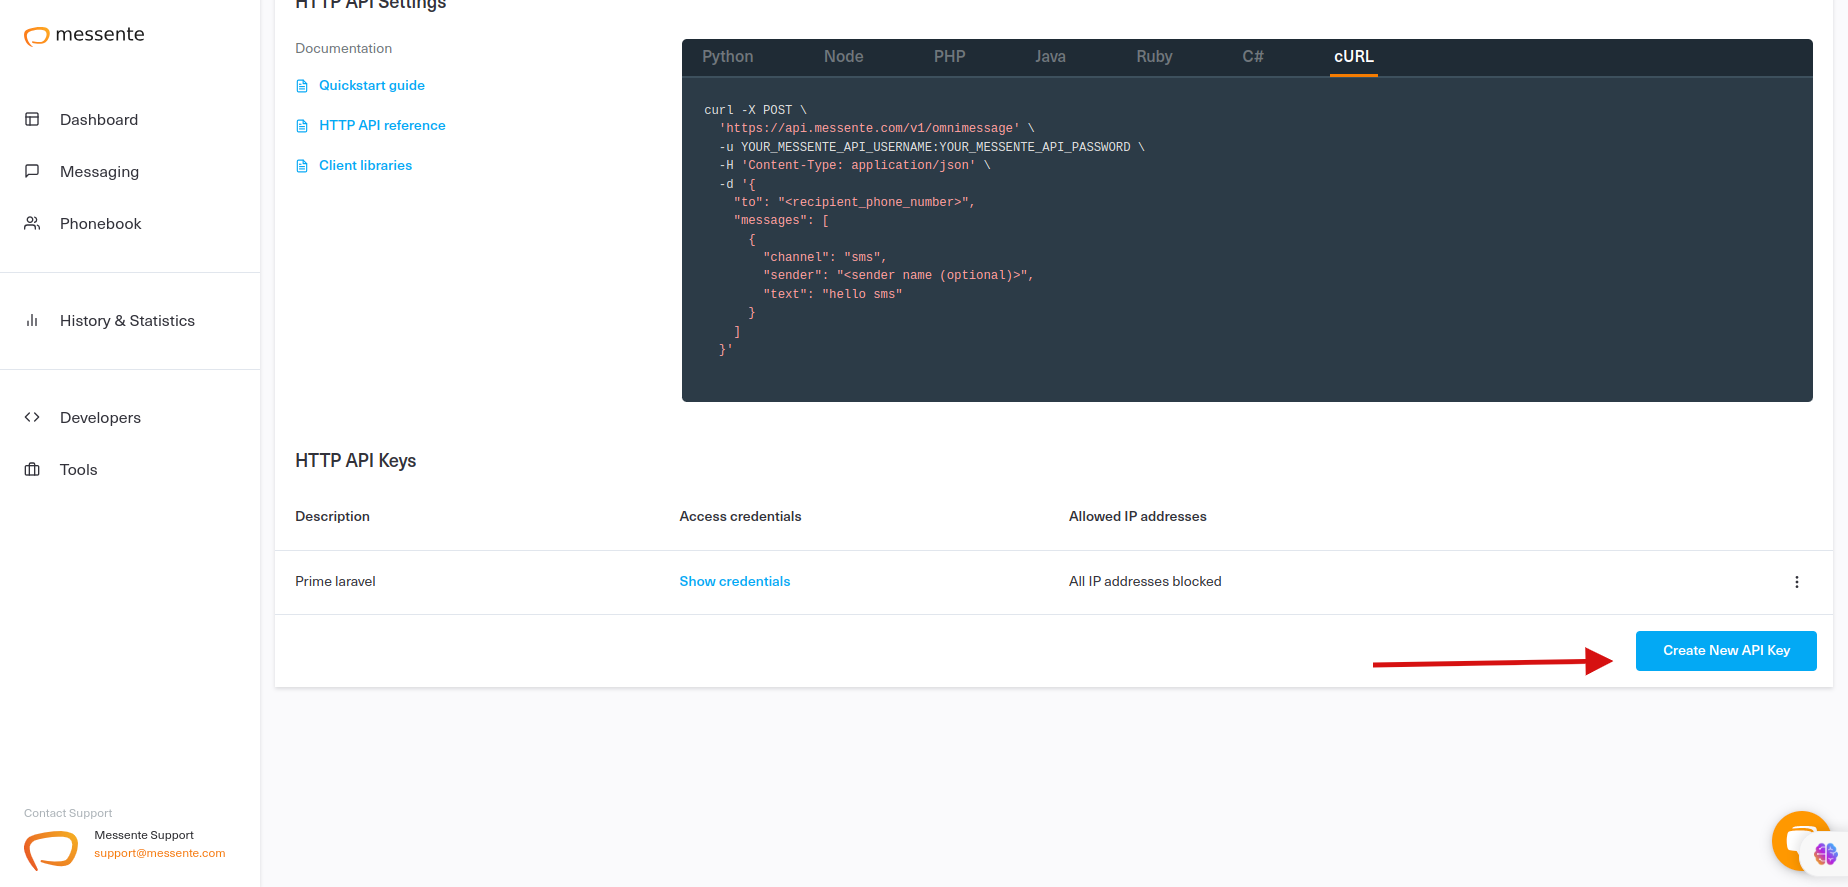The height and width of the screenshot is (887, 1848).
Task: Click the sender name code line
Action: (898, 276)
